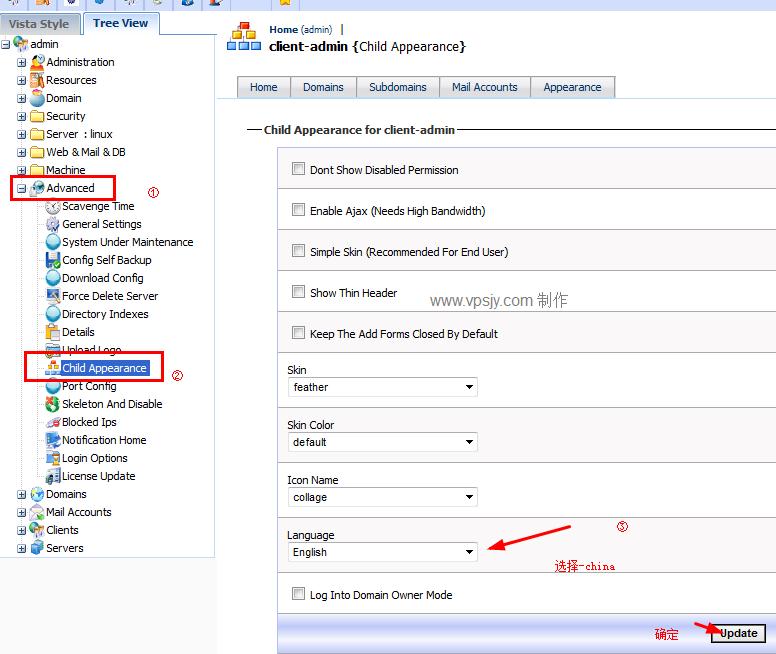The width and height of the screenshot is (776, 654).
Task: Switch to the Vista Style tab
Action: point(39,24)
